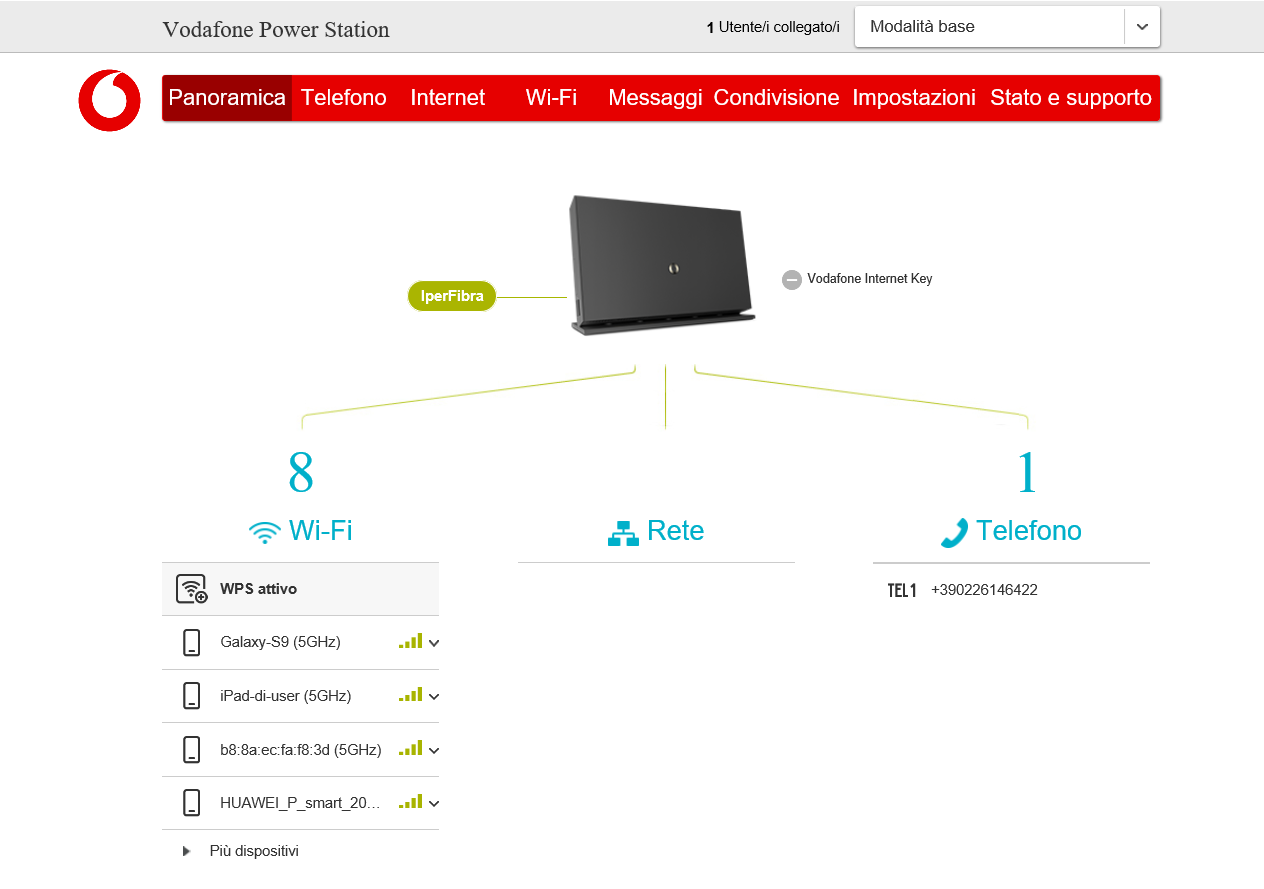Open the Modalità base dropdown
The width and height of the screenshot is (1264, 889).
[1007, 27]
